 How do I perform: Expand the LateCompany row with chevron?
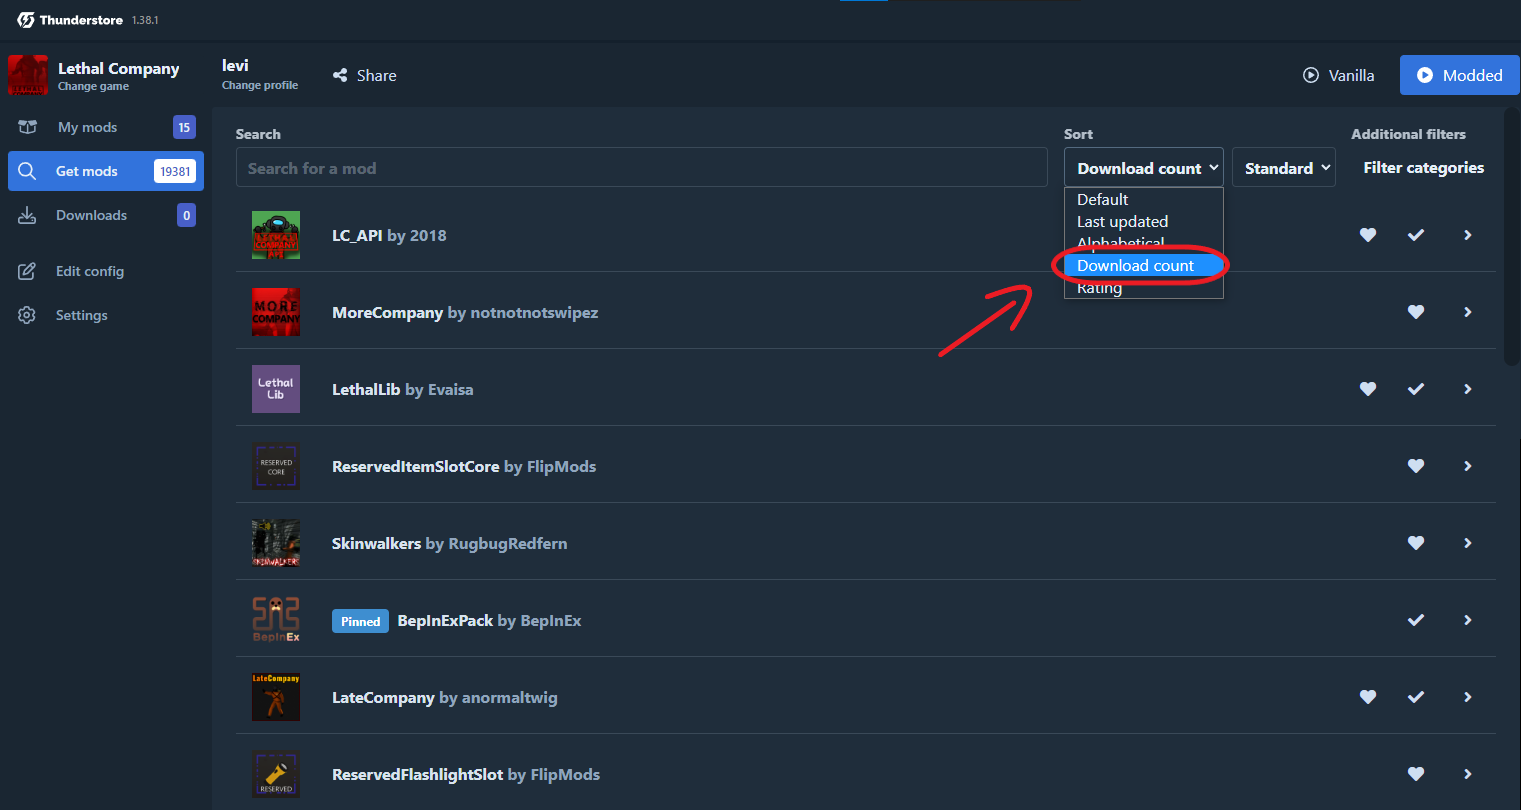coord(1468,697)
